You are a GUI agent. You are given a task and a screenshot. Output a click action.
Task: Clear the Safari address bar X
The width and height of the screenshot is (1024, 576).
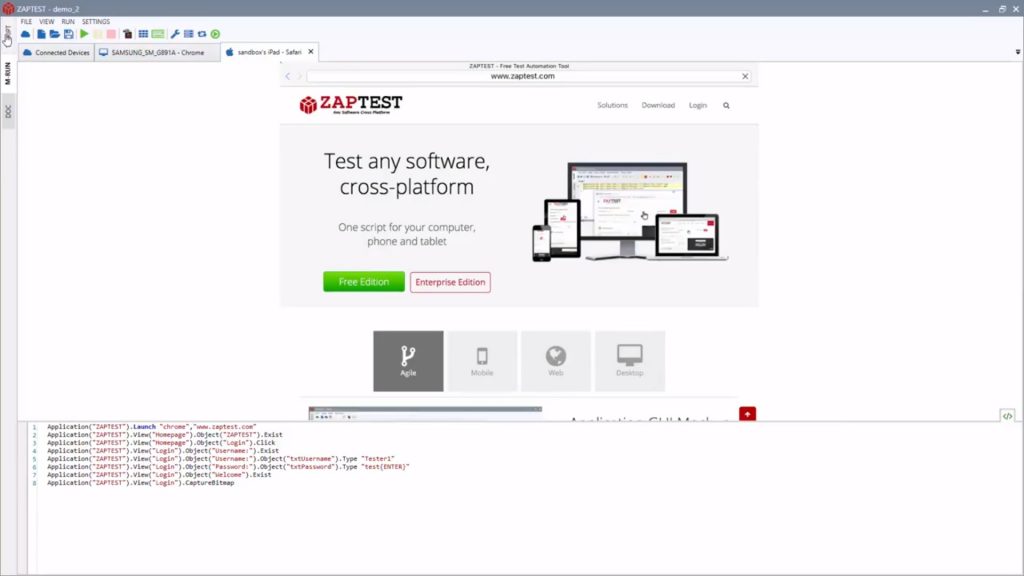[745, 76]
